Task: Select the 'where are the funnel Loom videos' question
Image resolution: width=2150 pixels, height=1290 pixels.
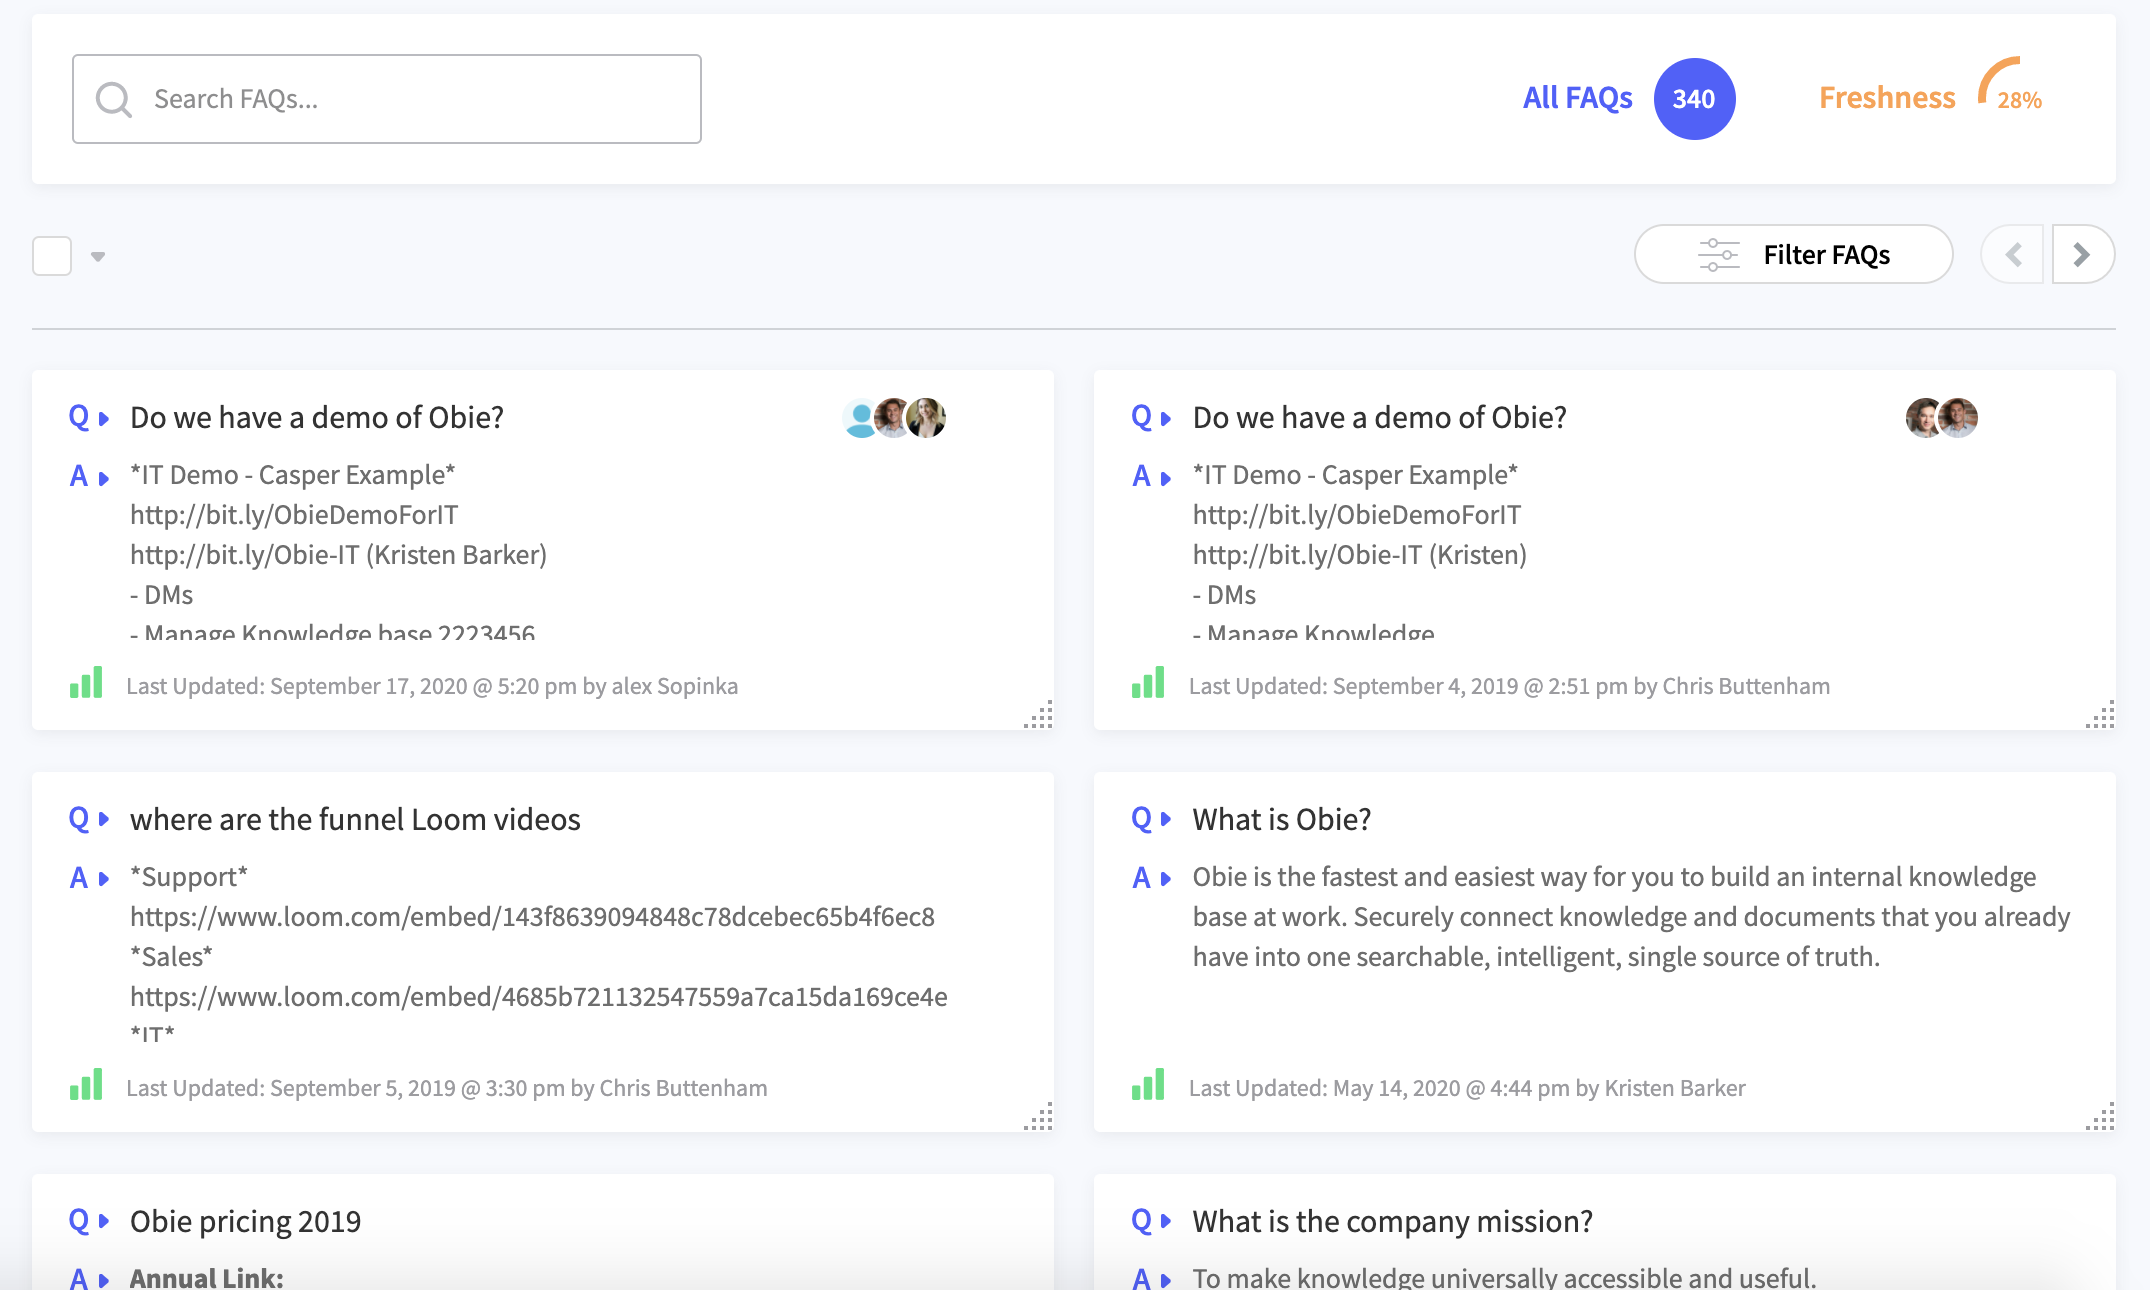Action: (355, 819)
